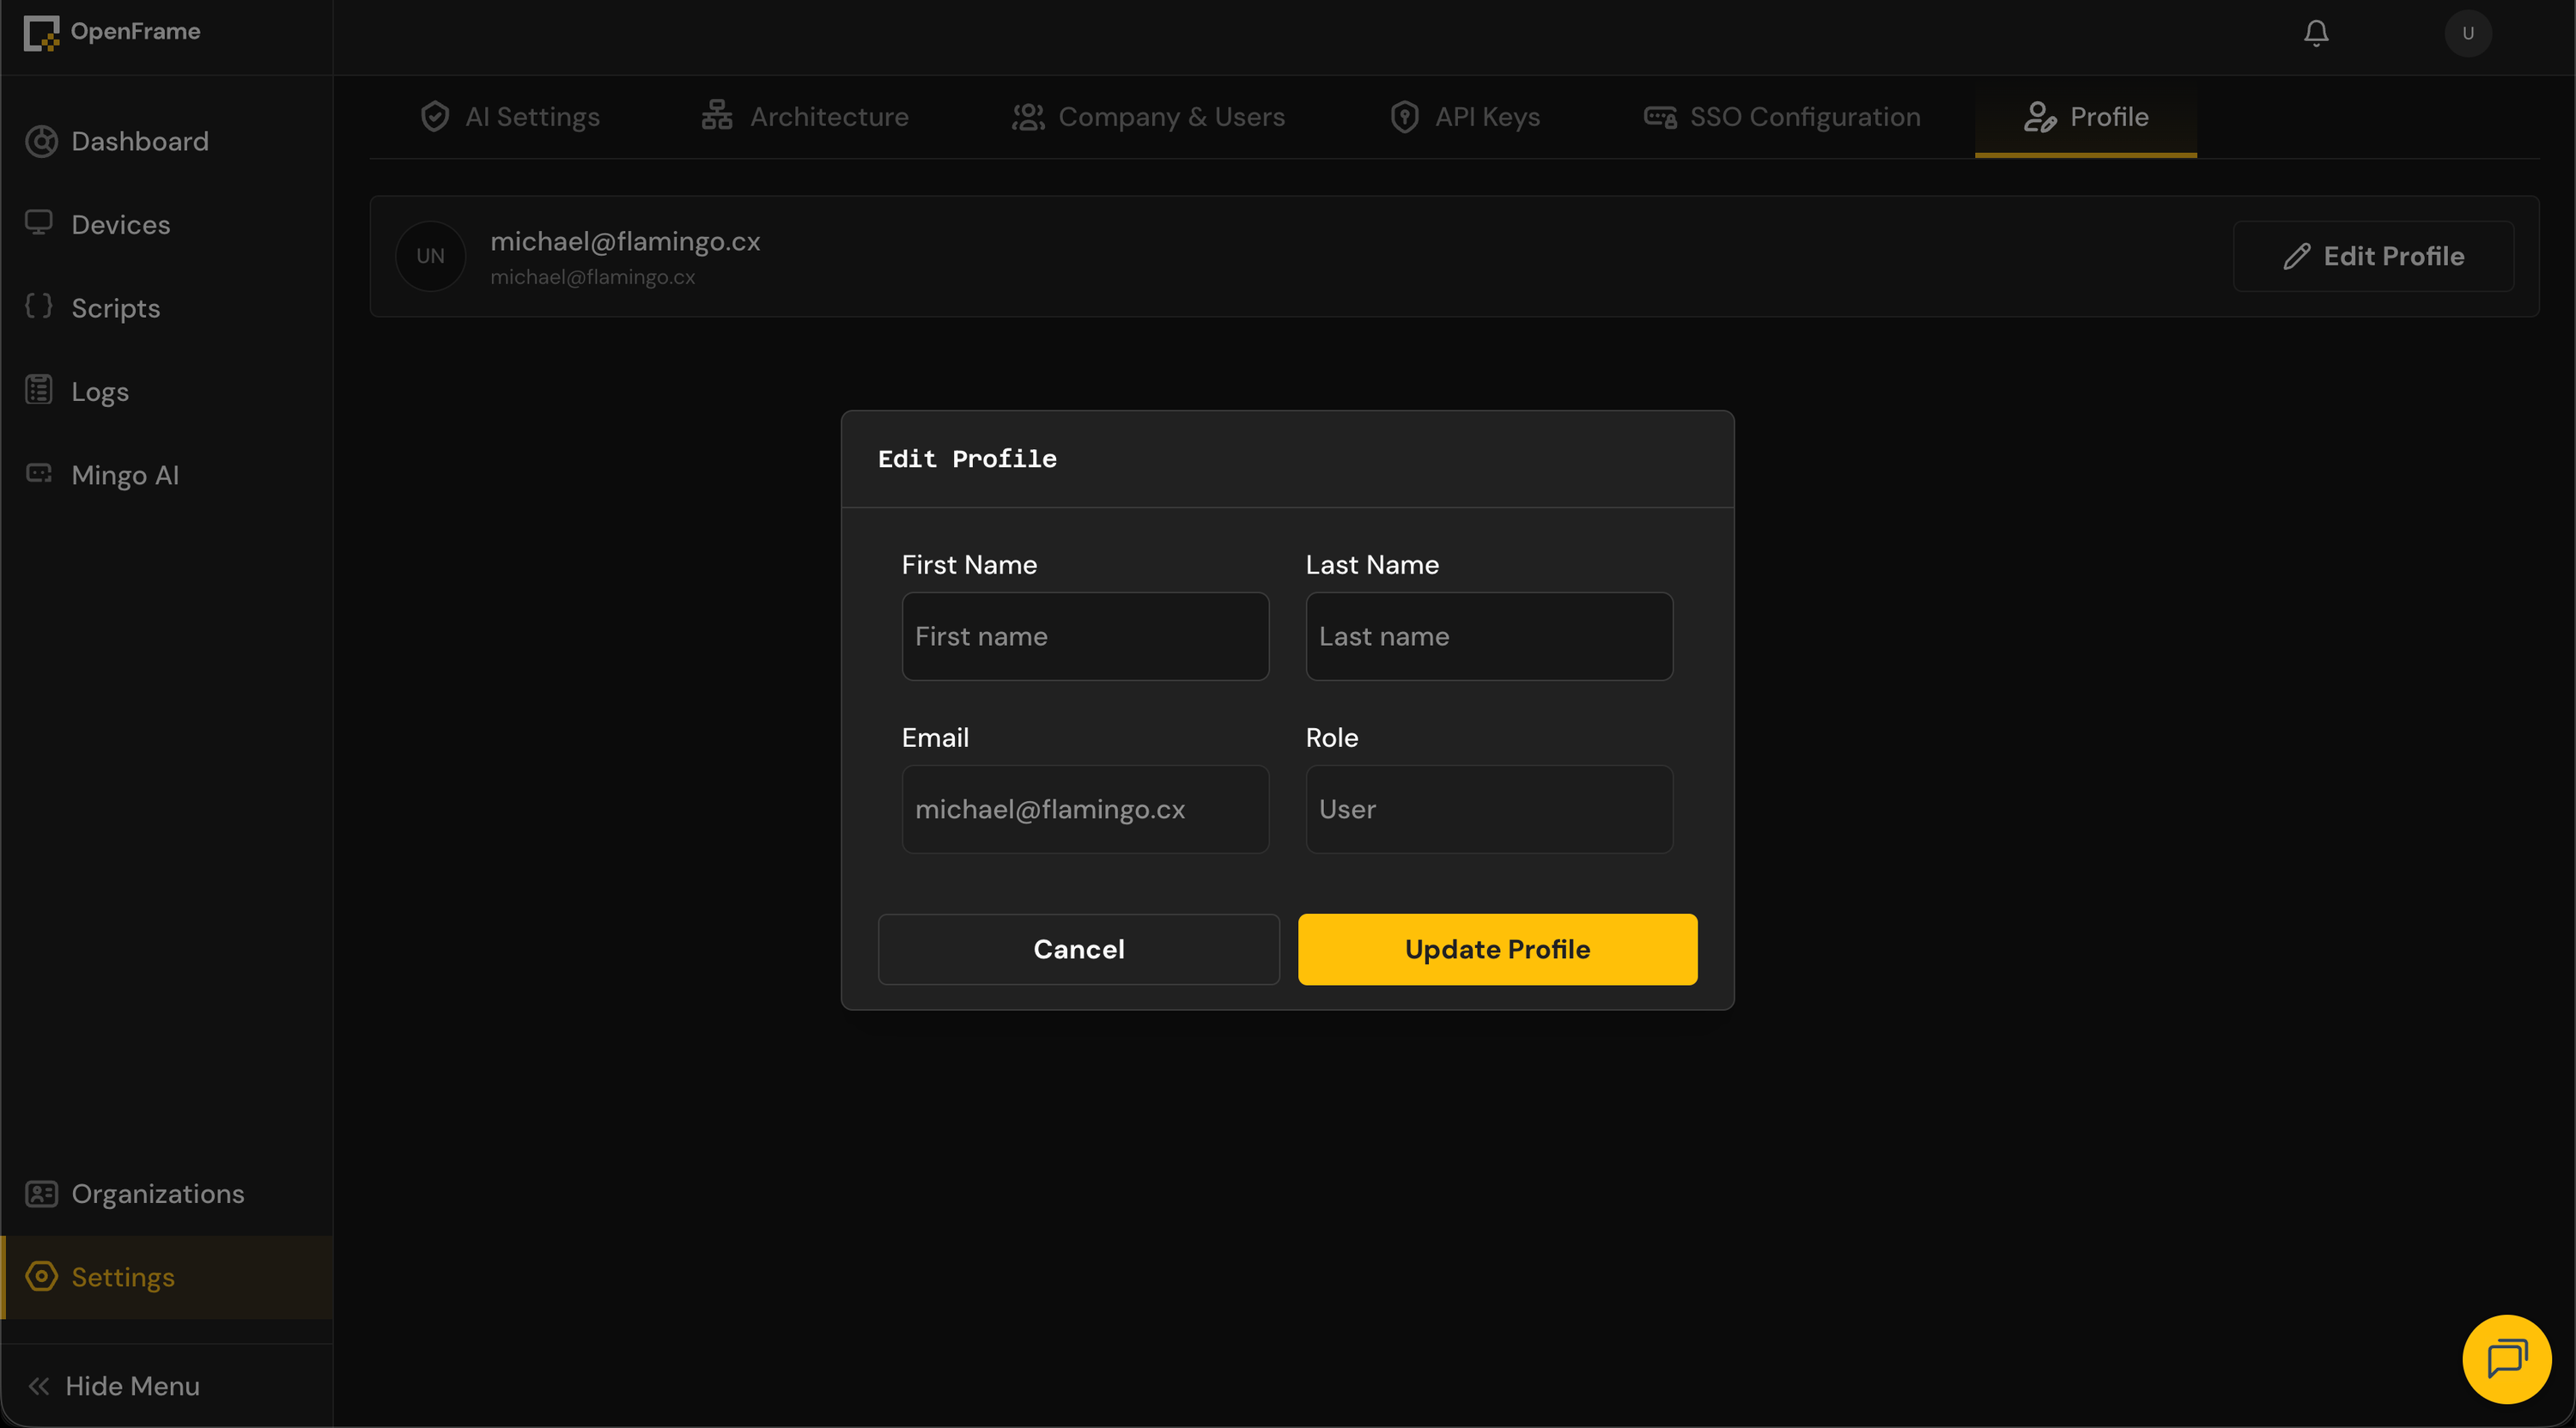Open the notifications bell
This screenshot has width=2576, height=1428.
click(x=2316, y=33)
